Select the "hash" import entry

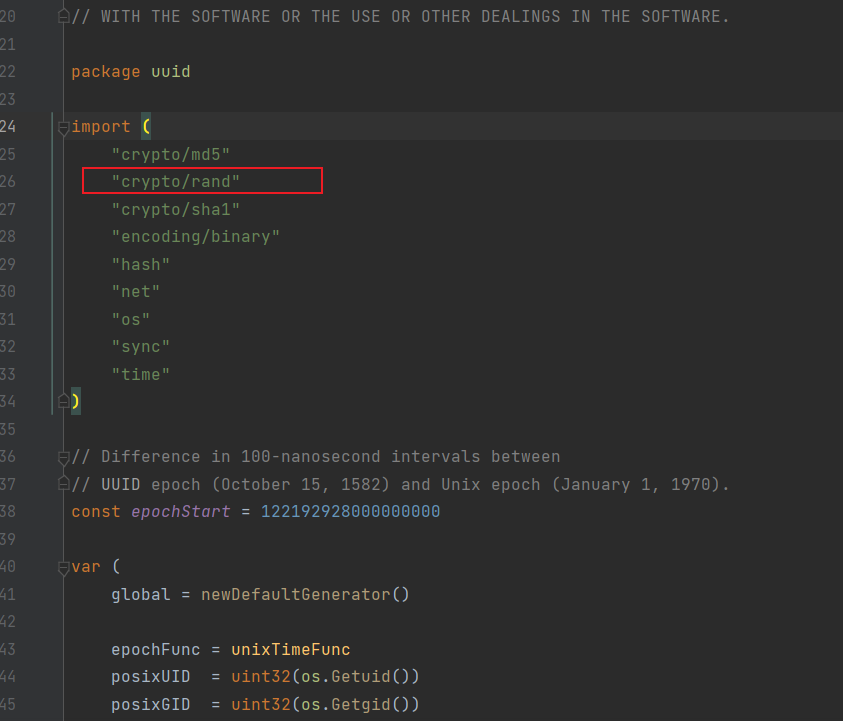141,264
